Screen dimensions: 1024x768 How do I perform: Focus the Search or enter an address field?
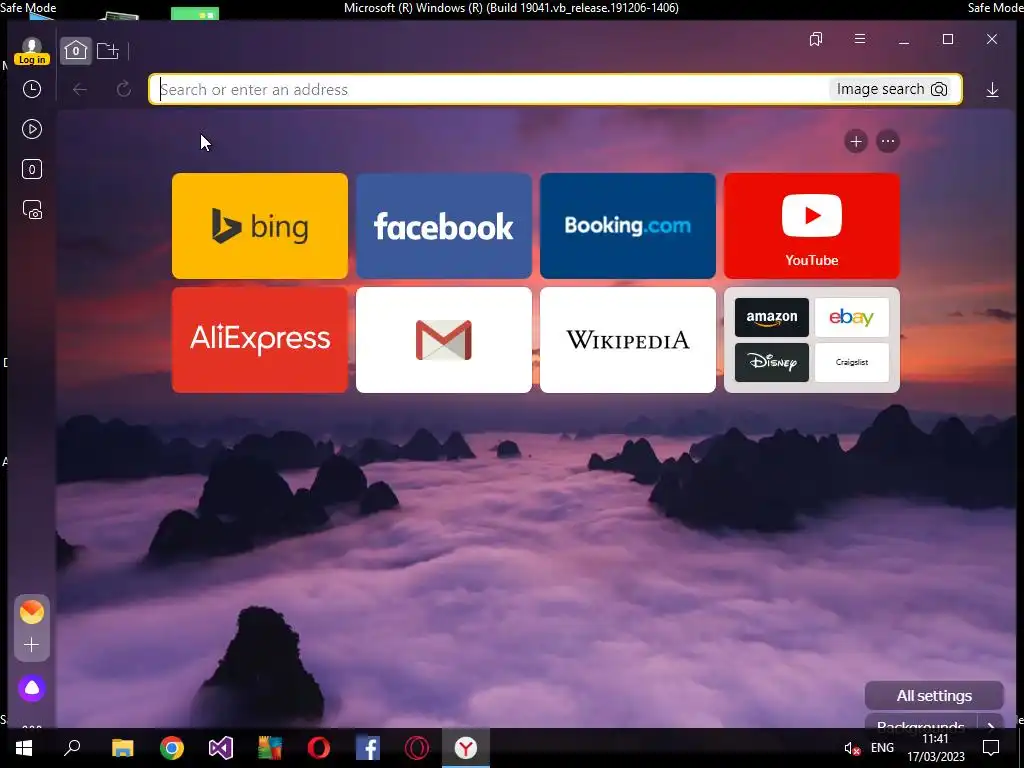[x=555, y=89]
